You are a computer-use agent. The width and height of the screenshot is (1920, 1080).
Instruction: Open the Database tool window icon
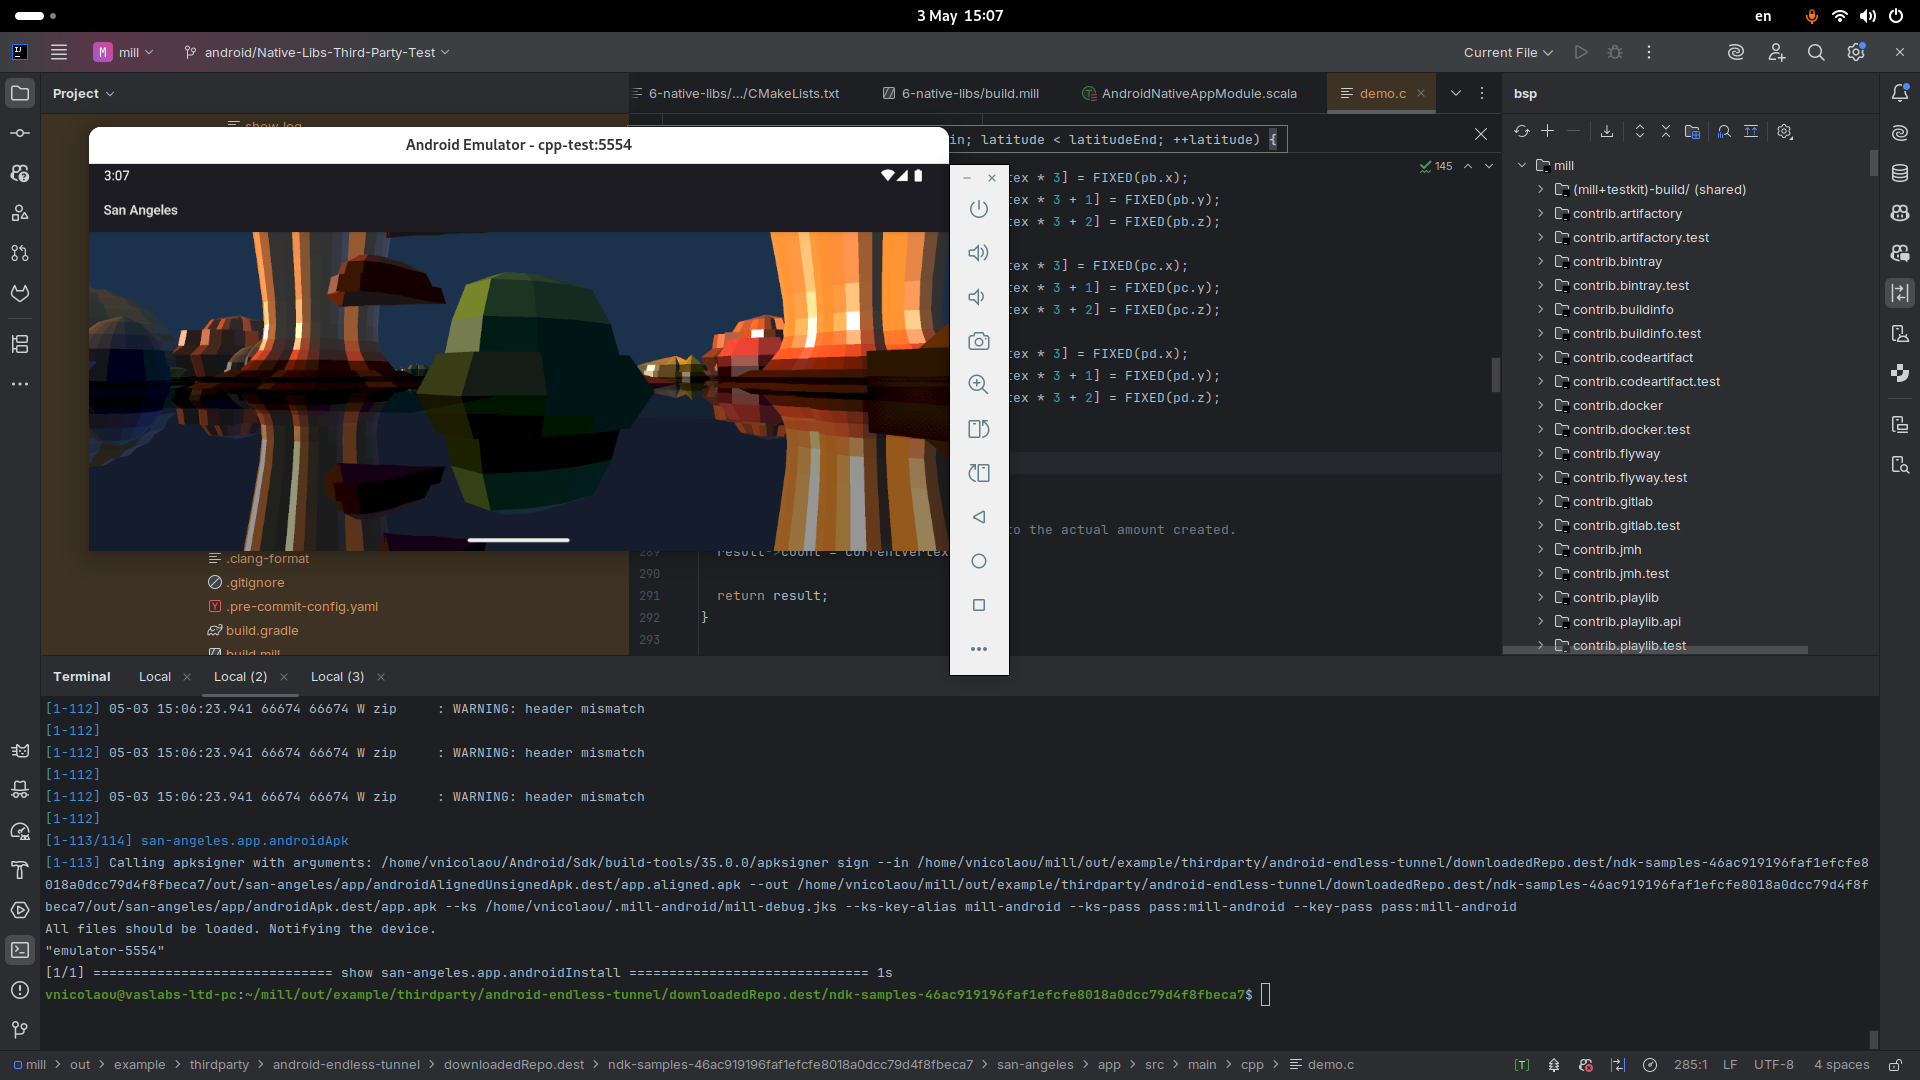[1900, 173]
